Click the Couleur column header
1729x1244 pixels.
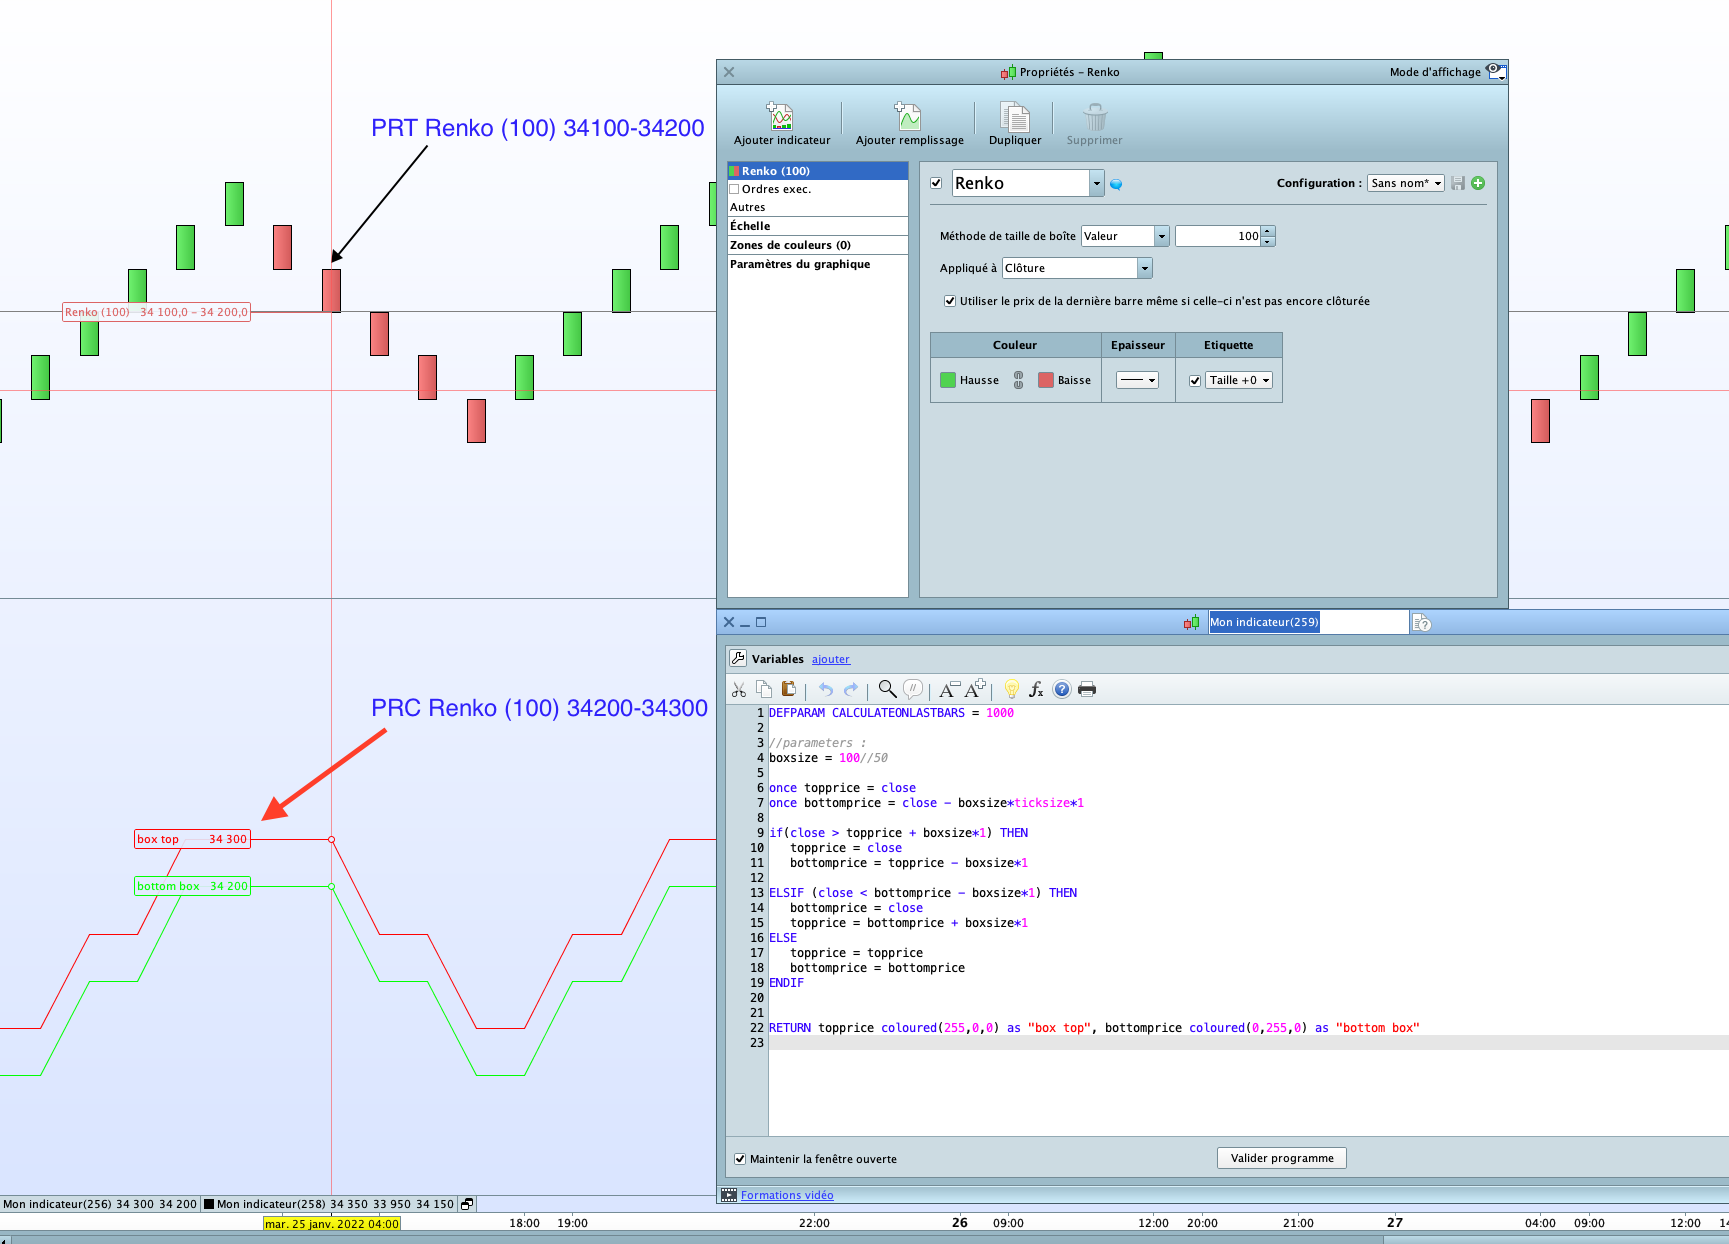(1015, 345)
